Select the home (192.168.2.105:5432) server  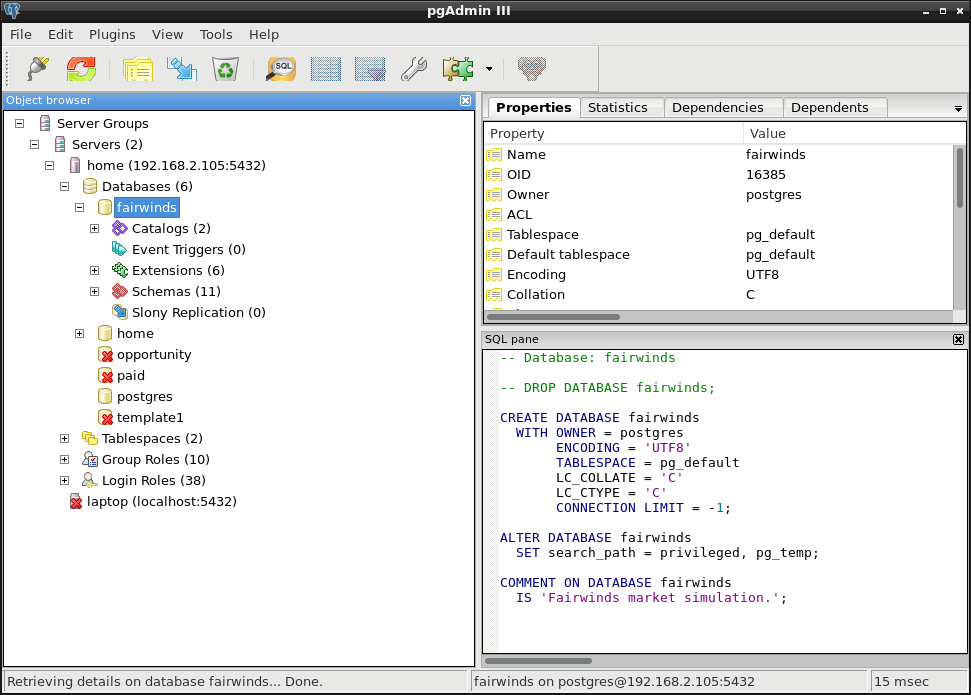point(176,166)
